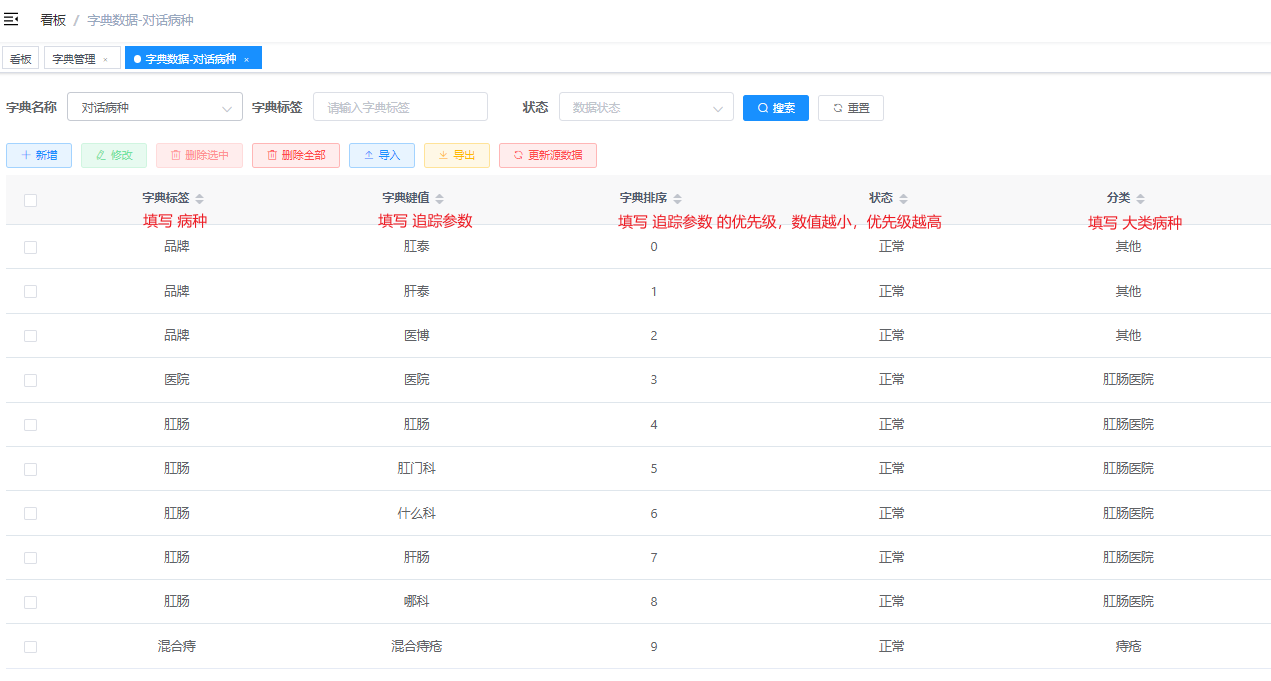Screen dimensions: 1271x681
Task: Click the 肛门科 key value cell
Action: click(x=417, y=468)
